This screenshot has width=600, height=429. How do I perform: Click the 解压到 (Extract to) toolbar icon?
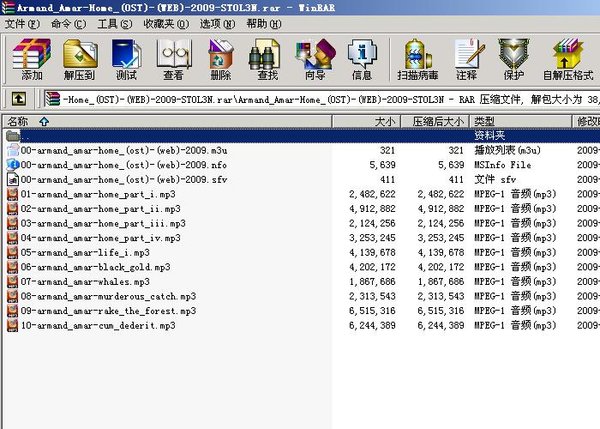(x=79, y=59)
